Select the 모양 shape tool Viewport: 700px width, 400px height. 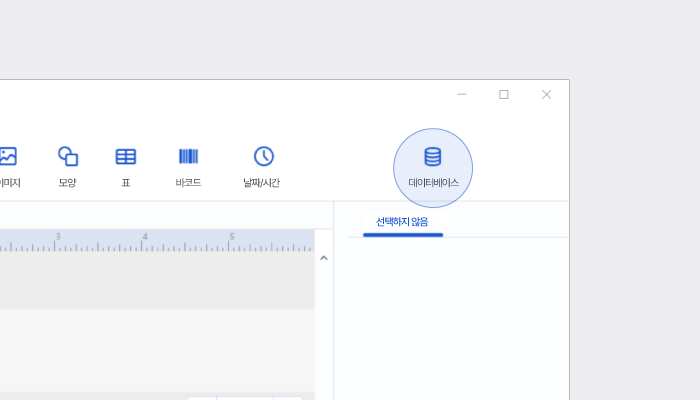(68, 167)
